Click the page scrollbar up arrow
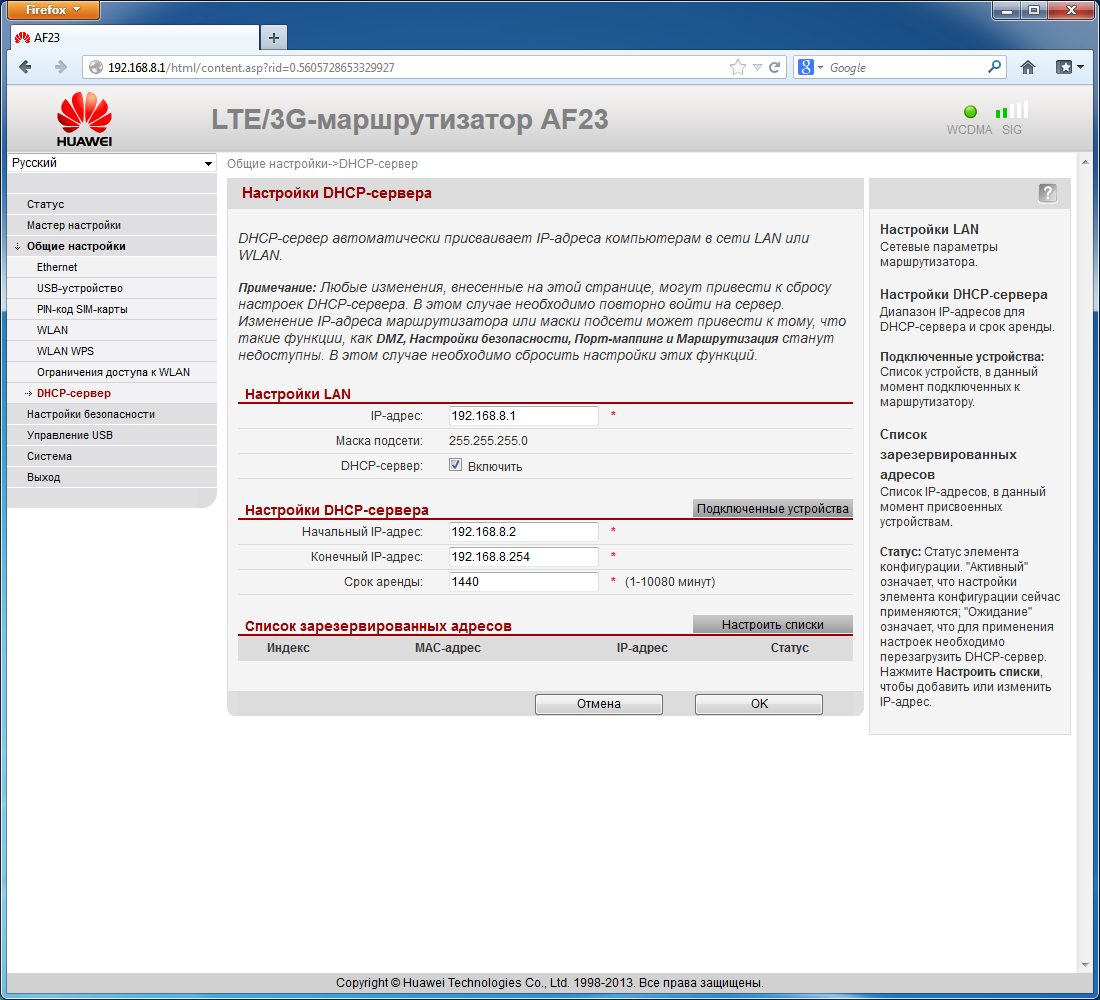 coord(1085,162)
